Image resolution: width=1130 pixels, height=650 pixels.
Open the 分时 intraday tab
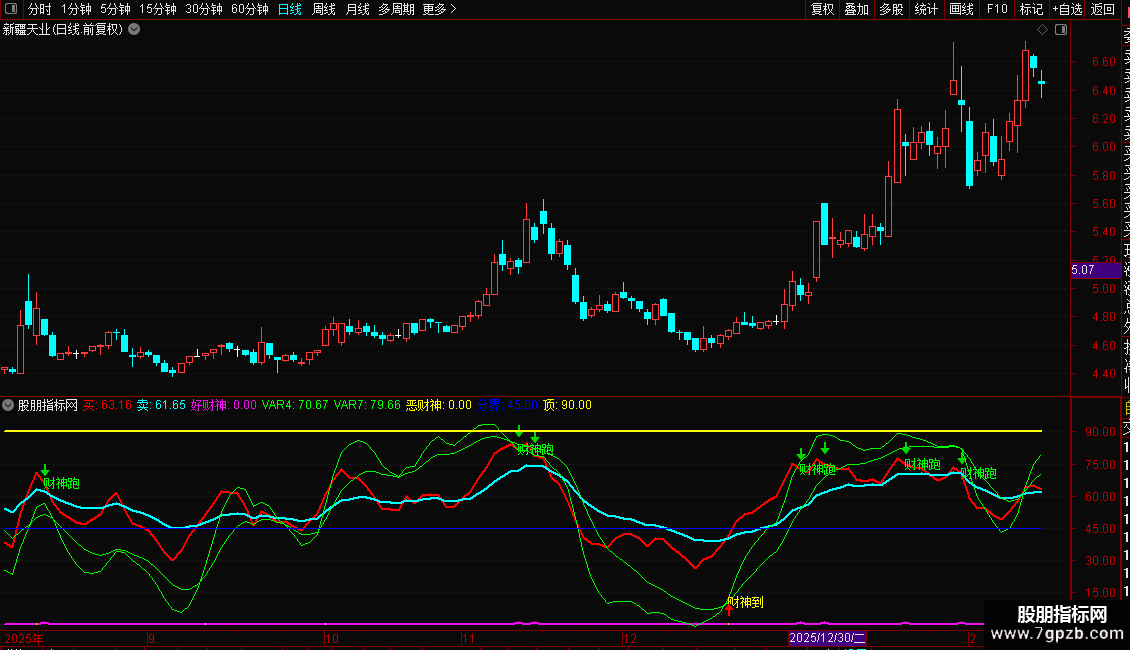coord(39,9)
